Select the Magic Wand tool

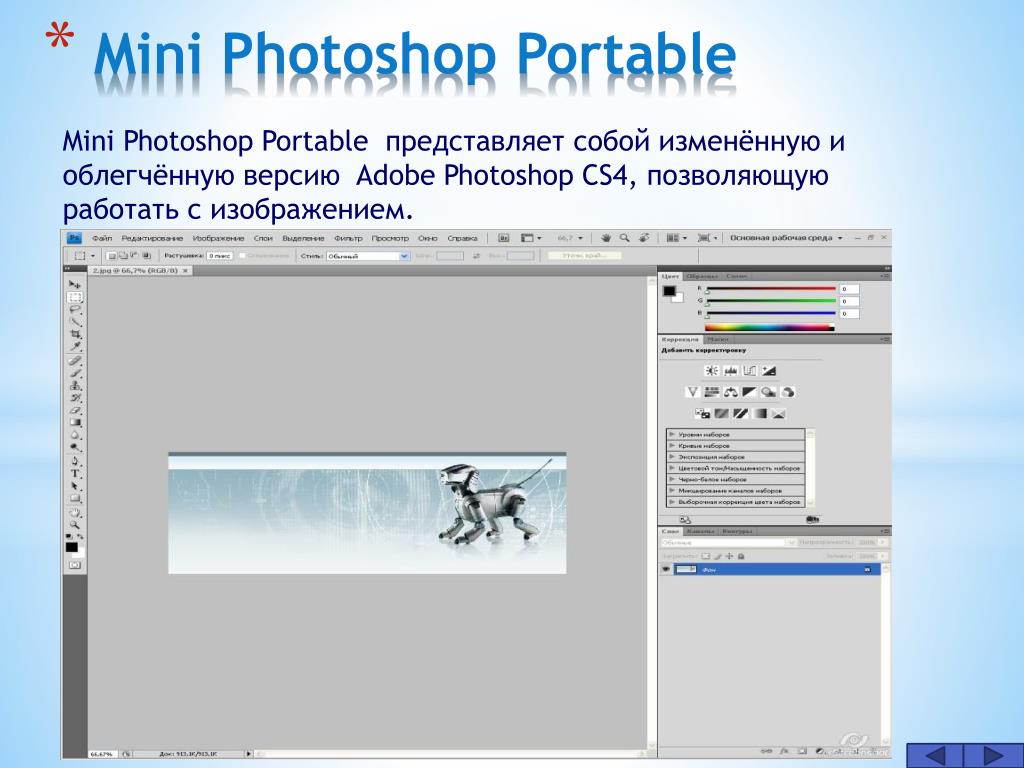[75, 322]
